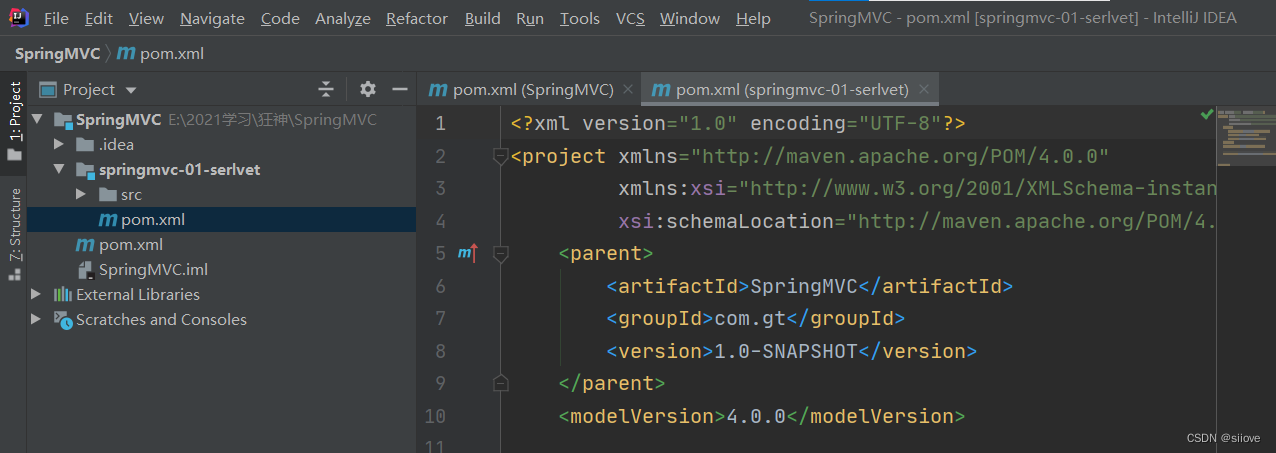Open the Analyze menu
Image resolution: width=1276 pixels, height=453 pixels.
[x=343, y=18]
